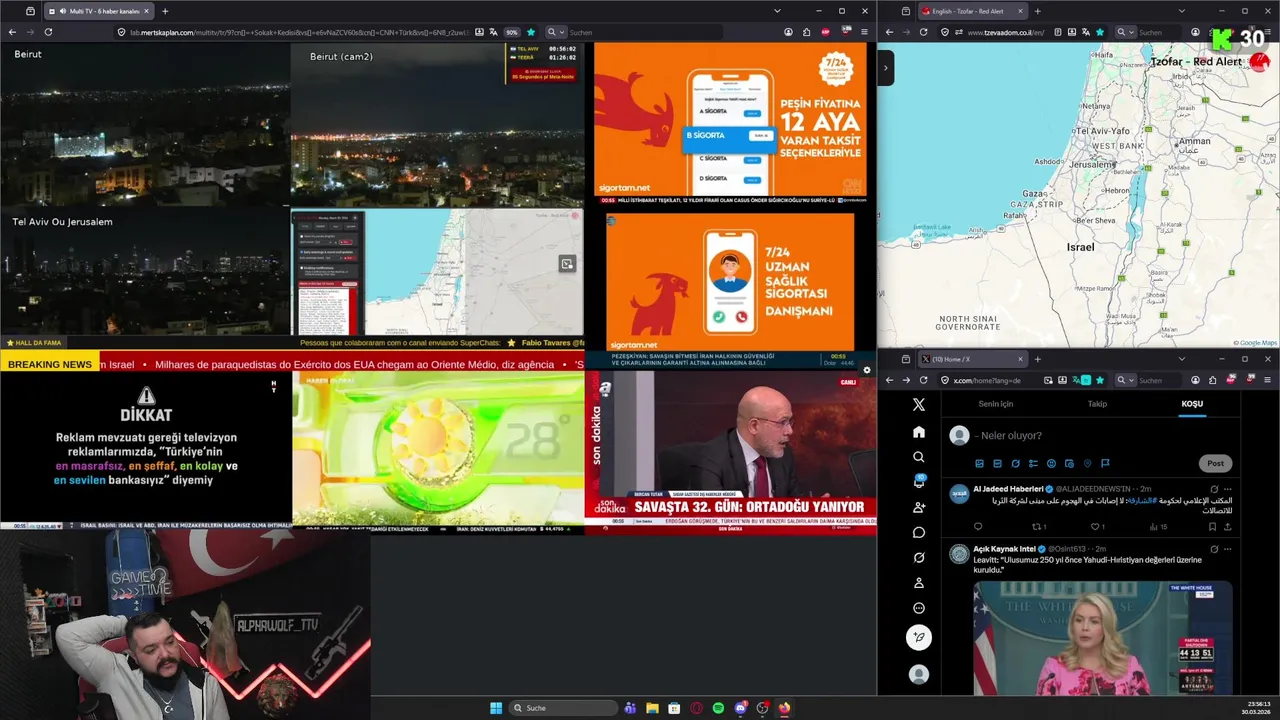Switch to the 'Senin için' X timeline tab
1280x720 pixels.
pyautogui.click(x=995, y=404)
